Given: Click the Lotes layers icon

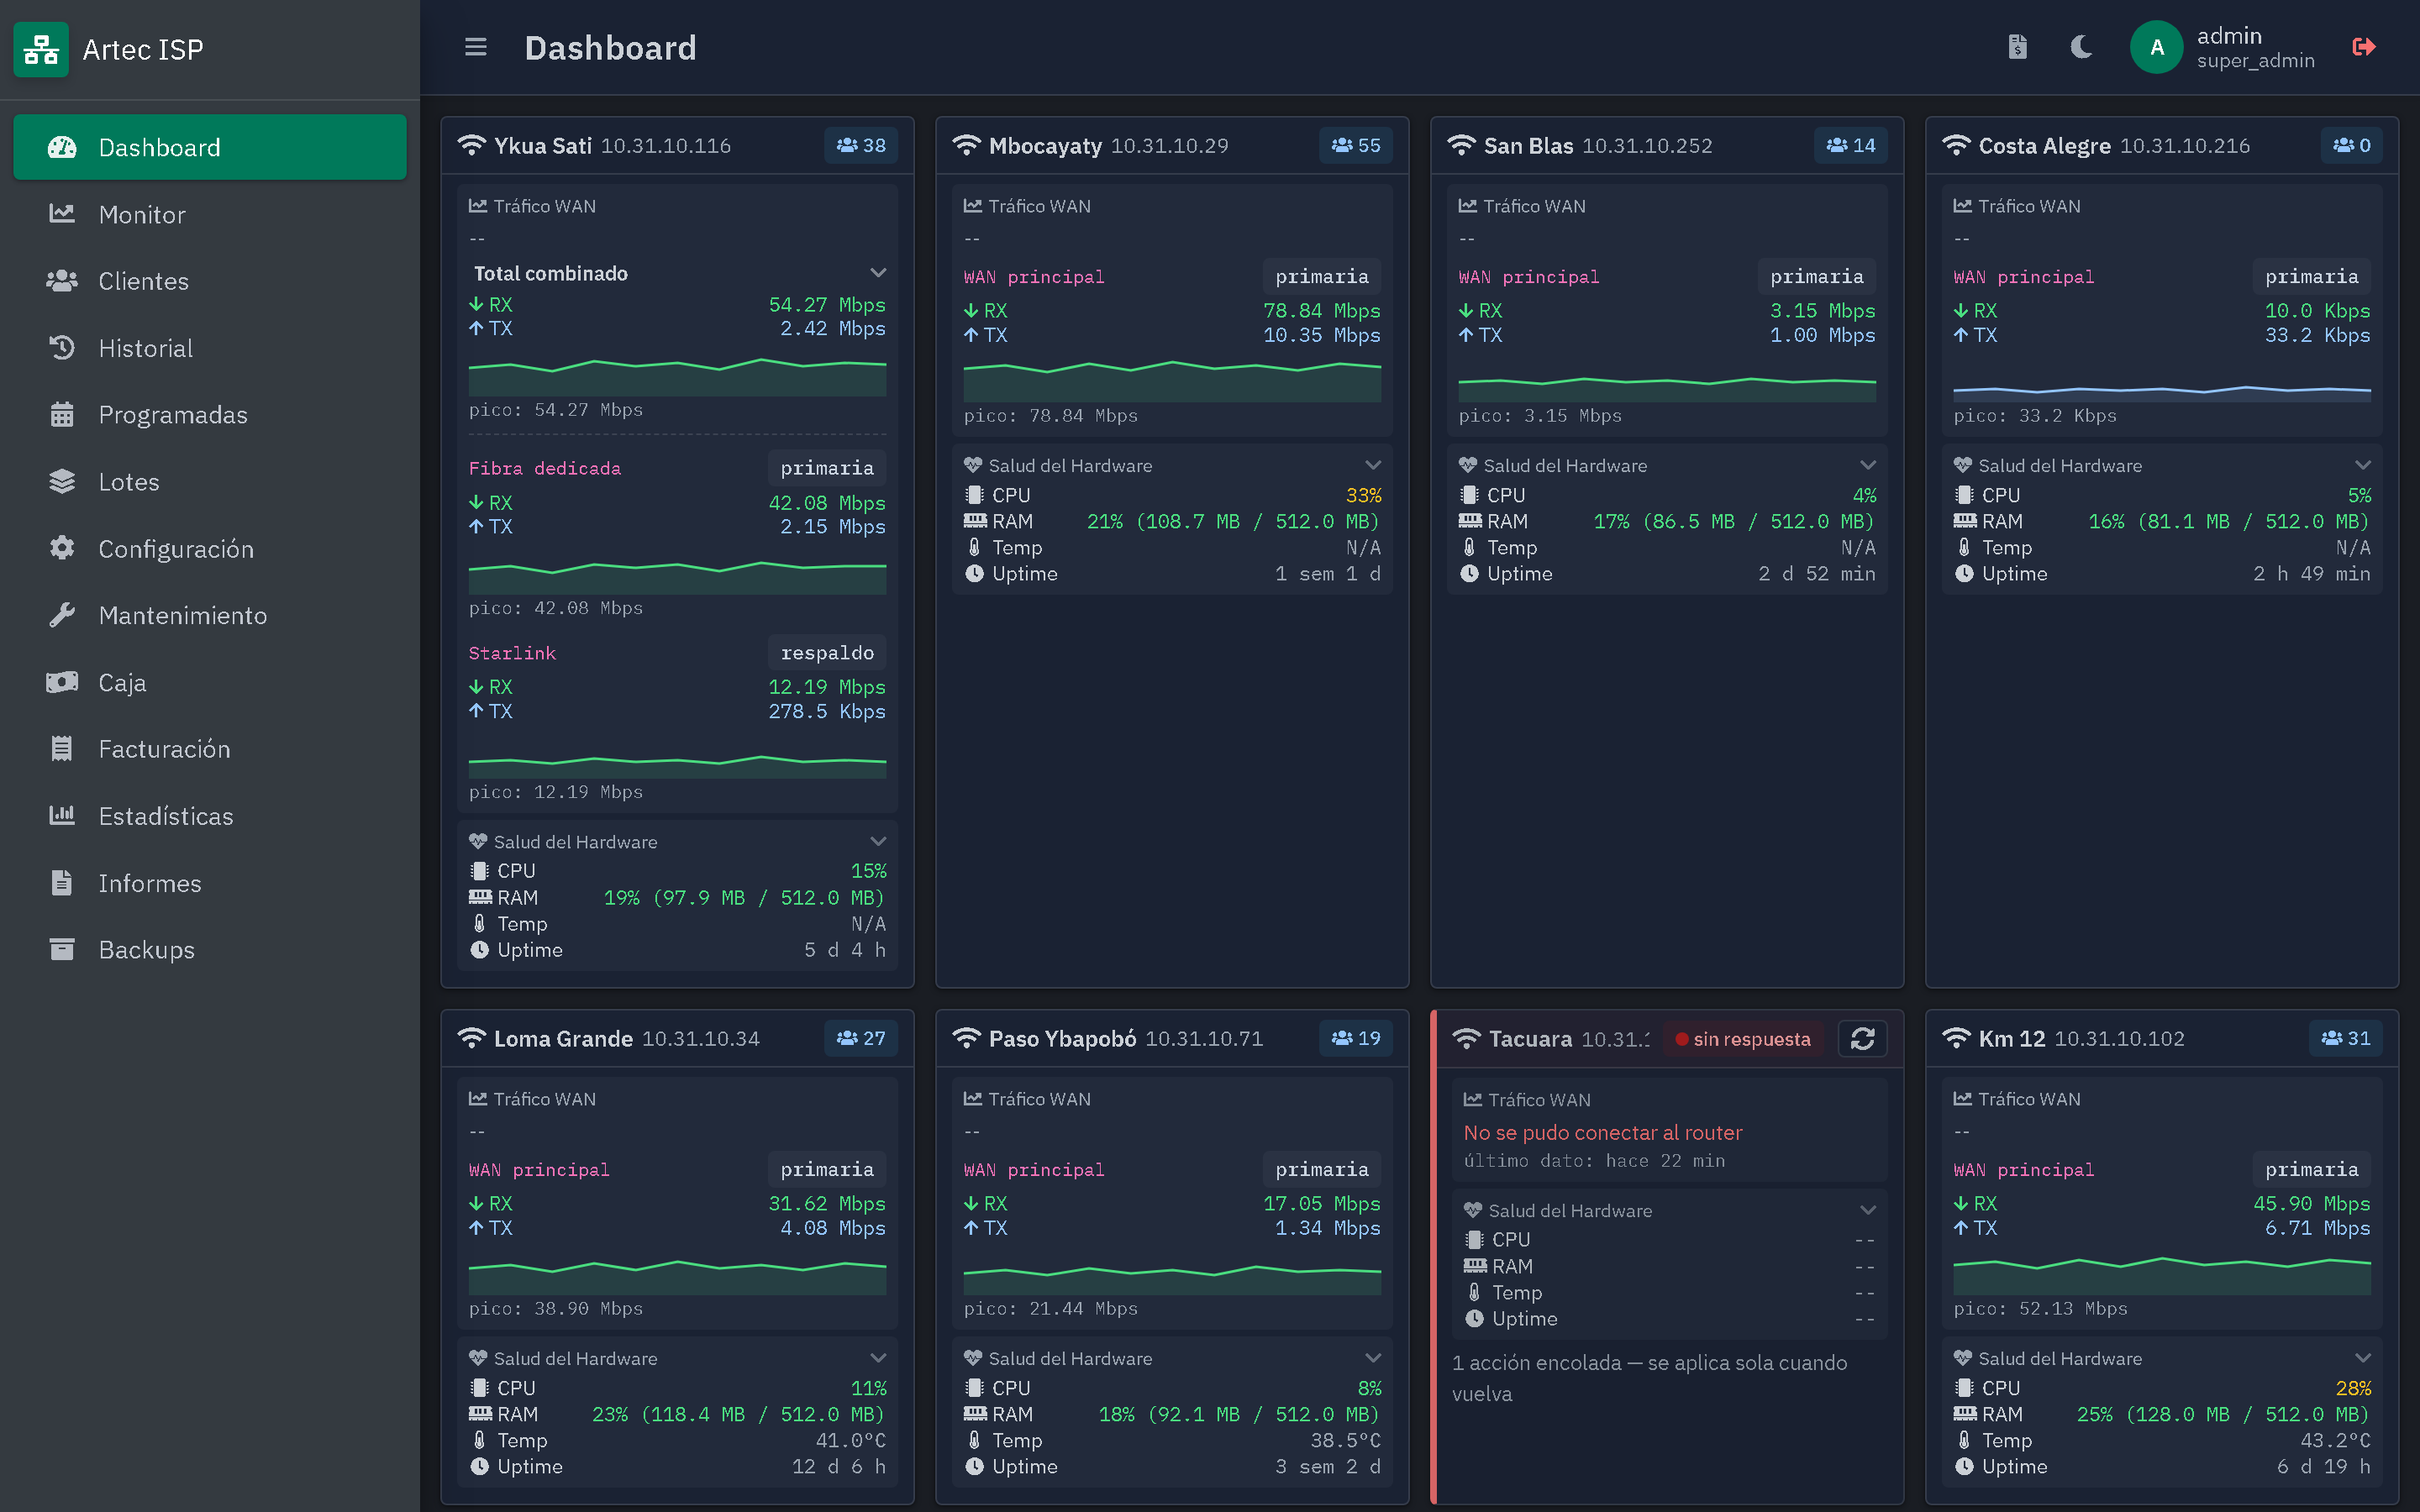Looking at the screenshot, I should coord(62,481).
